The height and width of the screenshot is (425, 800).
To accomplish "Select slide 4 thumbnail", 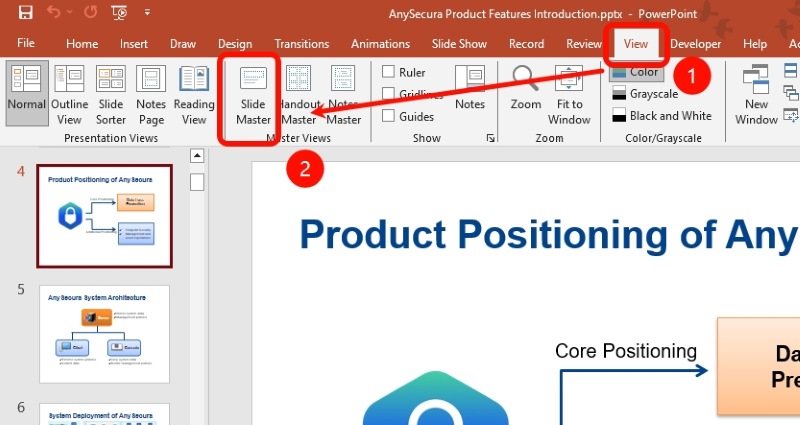I will click(x=105, y=216).
